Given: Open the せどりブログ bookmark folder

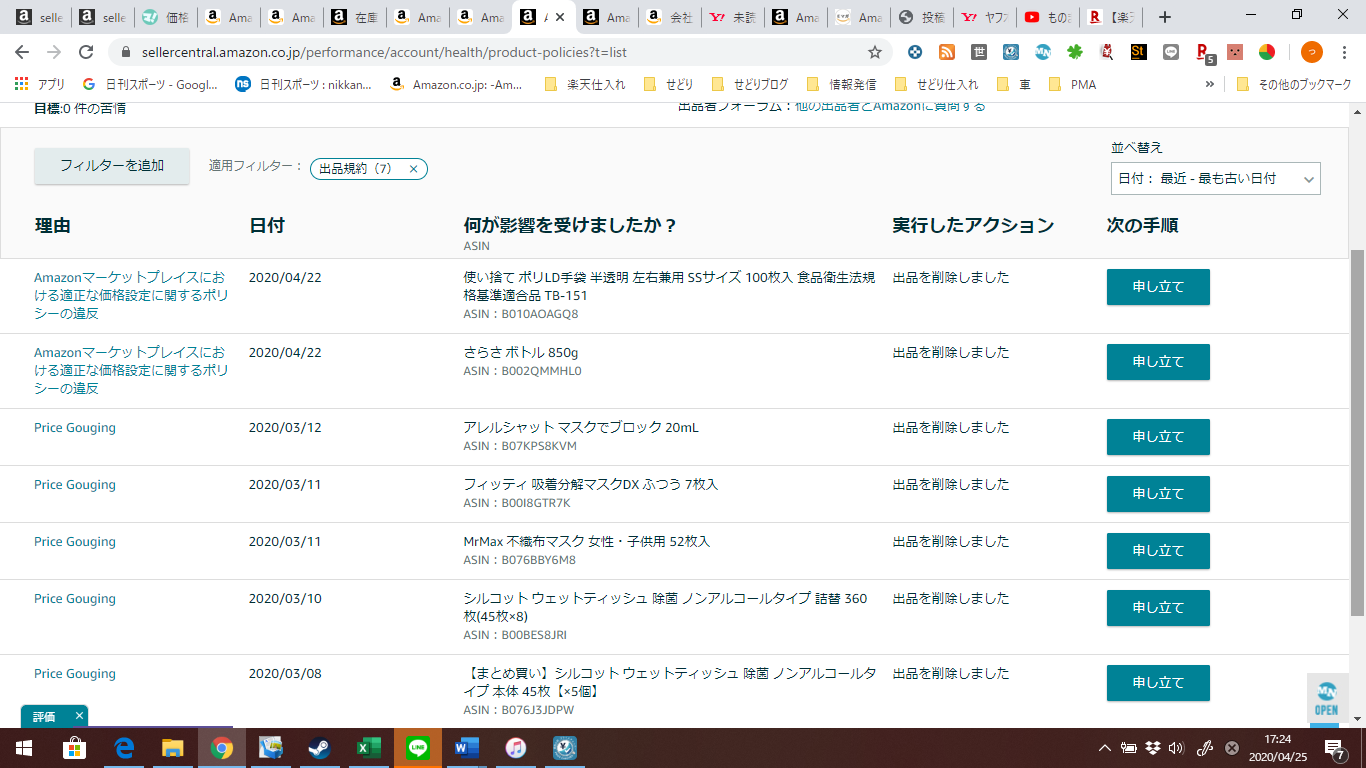Looking at the screenshot, I should click(749, 85).
